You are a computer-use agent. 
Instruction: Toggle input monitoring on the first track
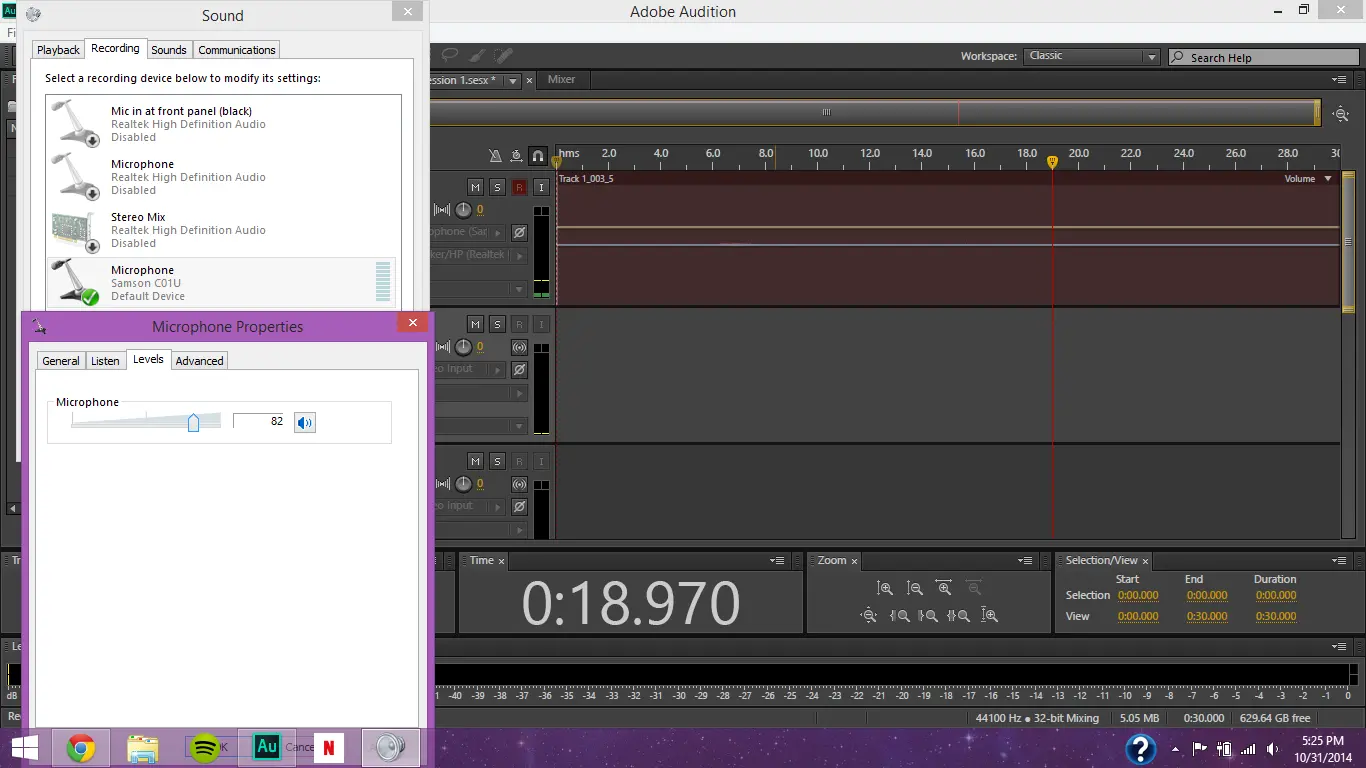[x=541, y=187]
